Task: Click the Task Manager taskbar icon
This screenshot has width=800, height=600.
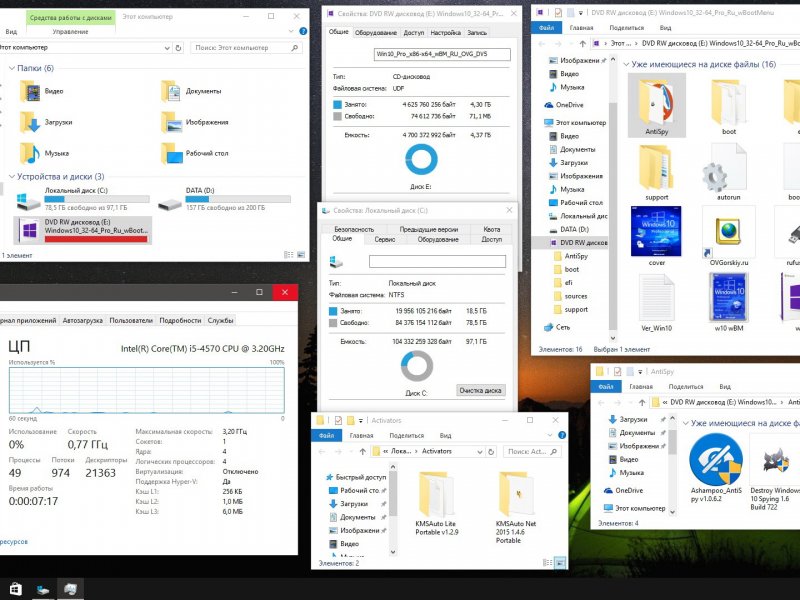Action: [70, 589]
